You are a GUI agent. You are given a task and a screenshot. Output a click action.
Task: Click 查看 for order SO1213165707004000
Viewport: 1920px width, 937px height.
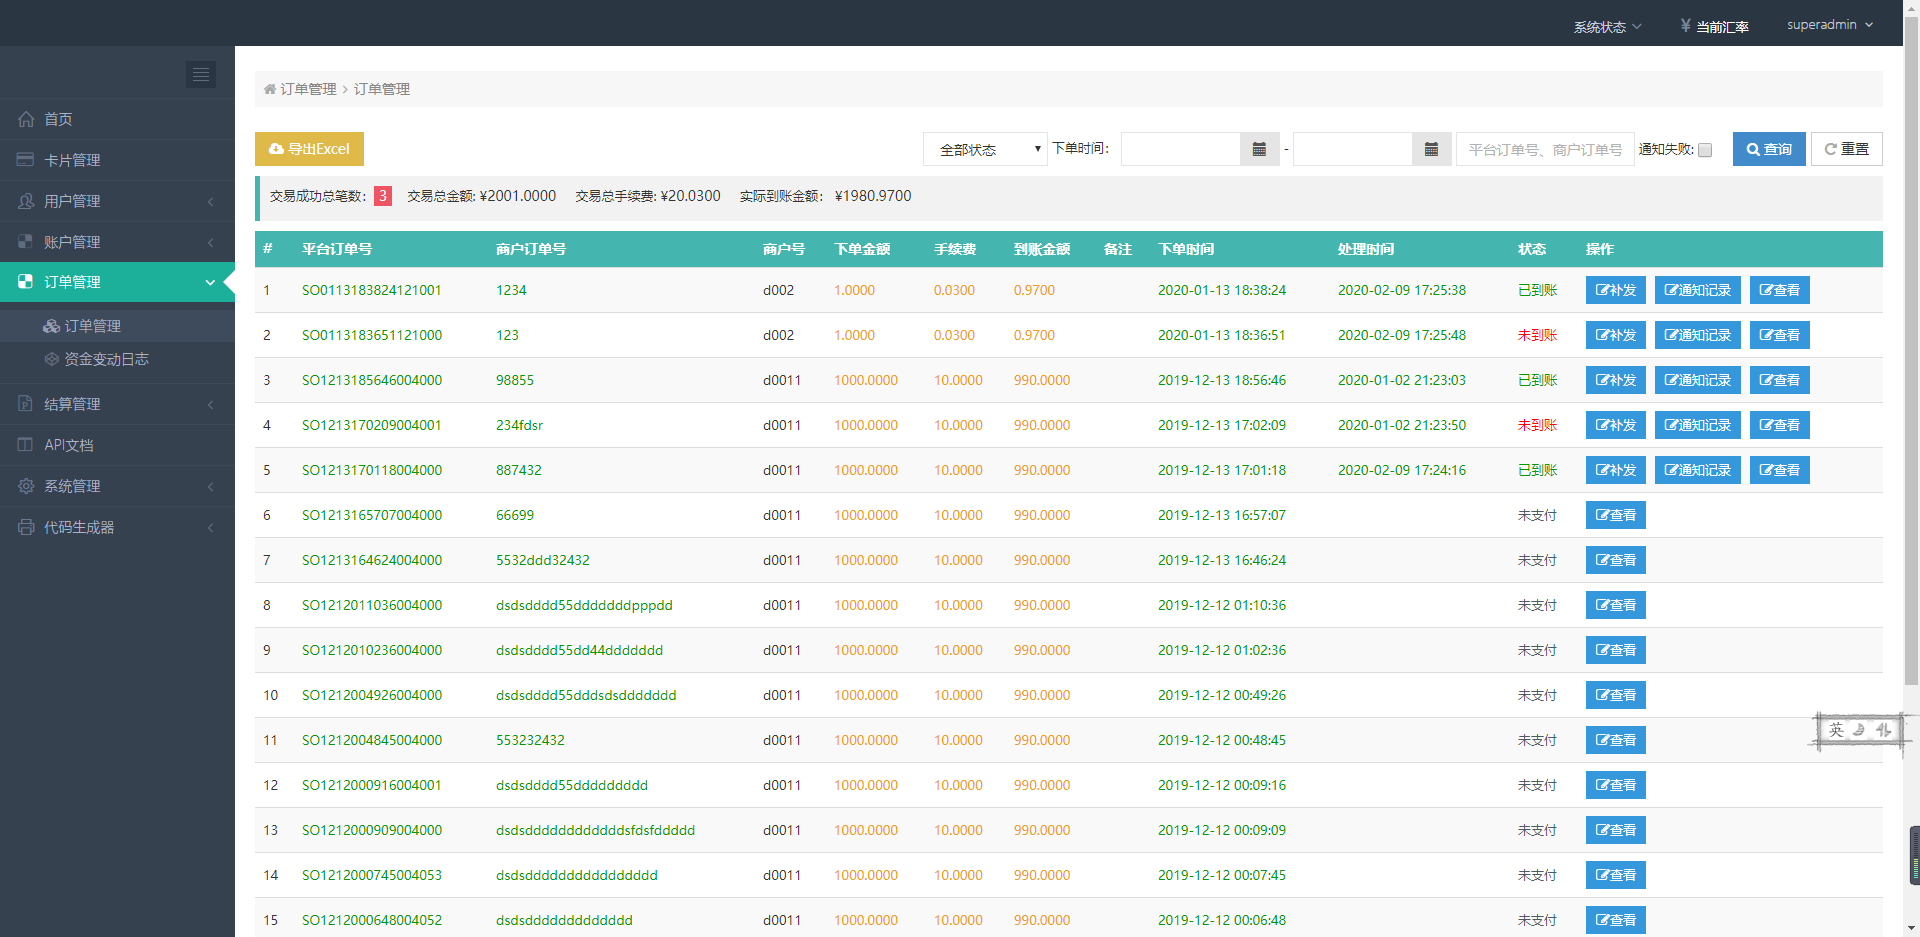pyautogui.click(x=1616, y=515)
